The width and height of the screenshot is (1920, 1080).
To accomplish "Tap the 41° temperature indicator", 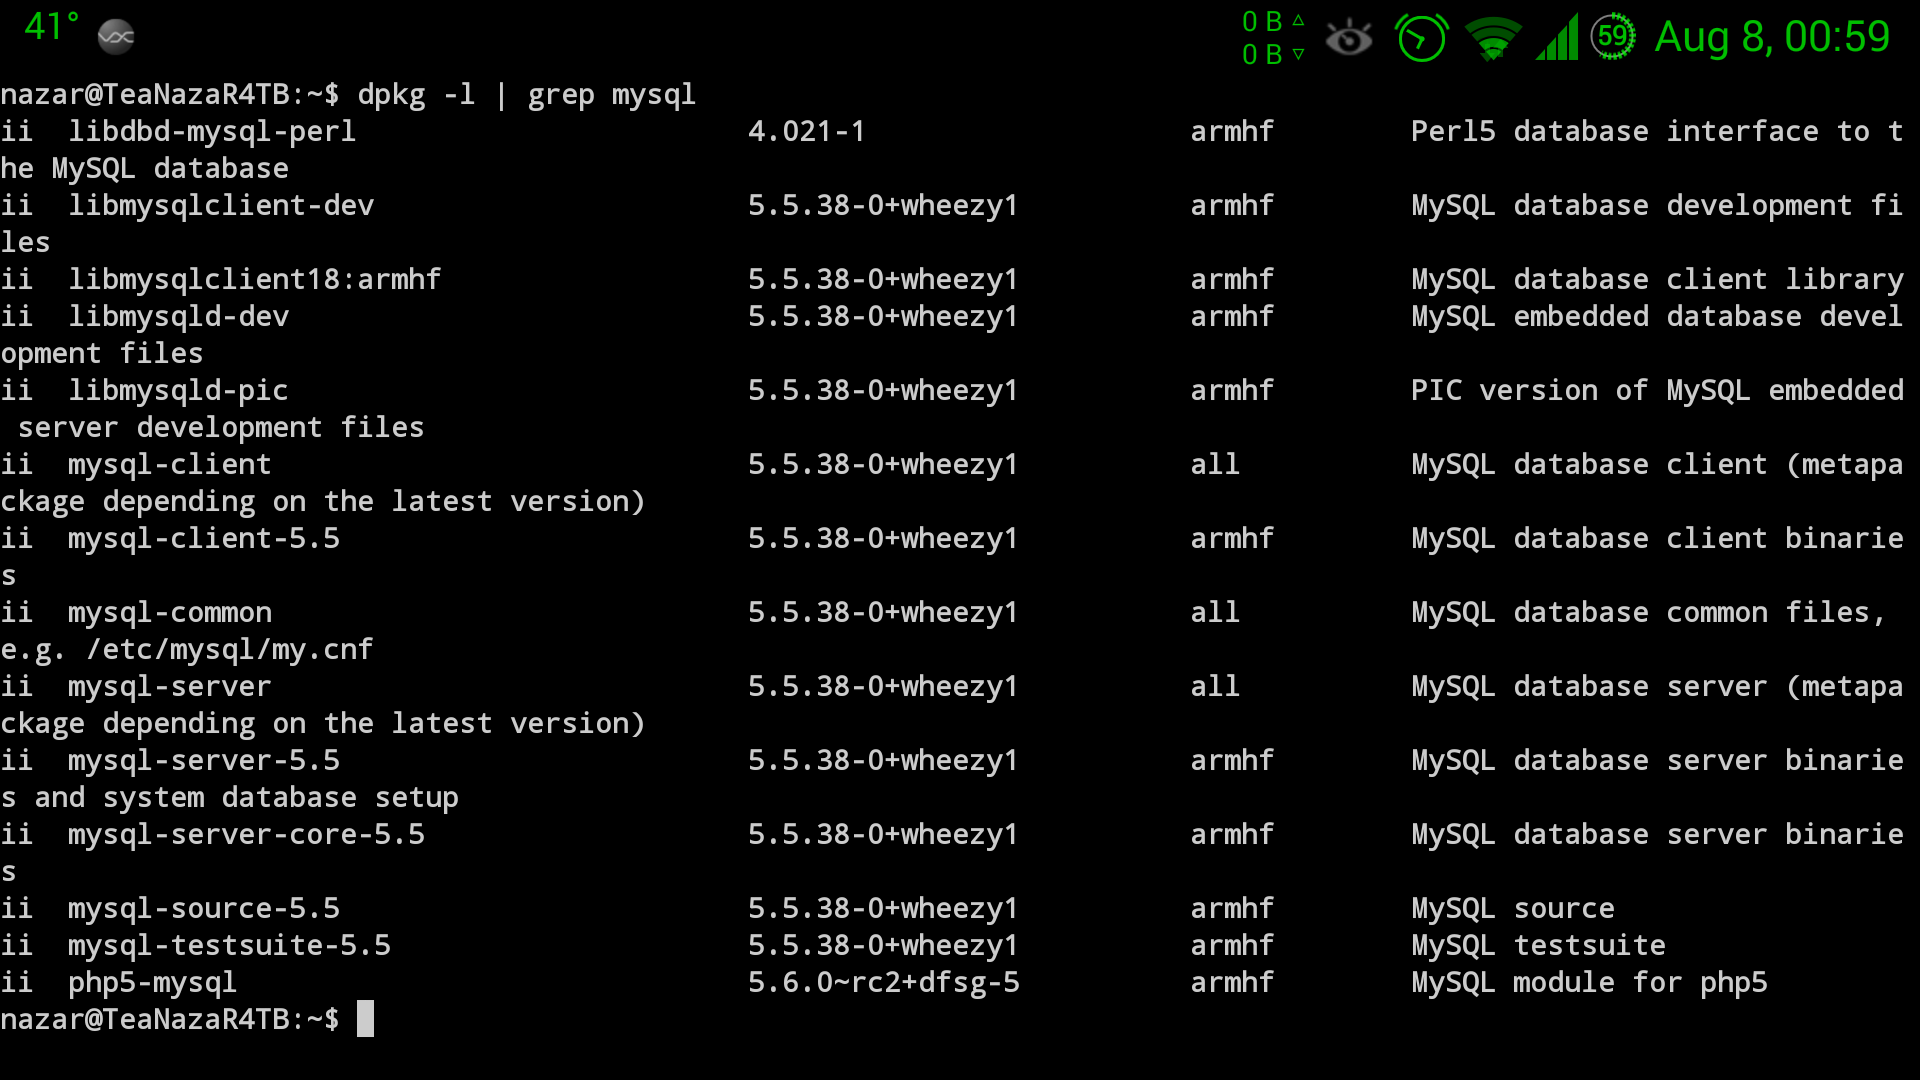I will coord(50,28).
